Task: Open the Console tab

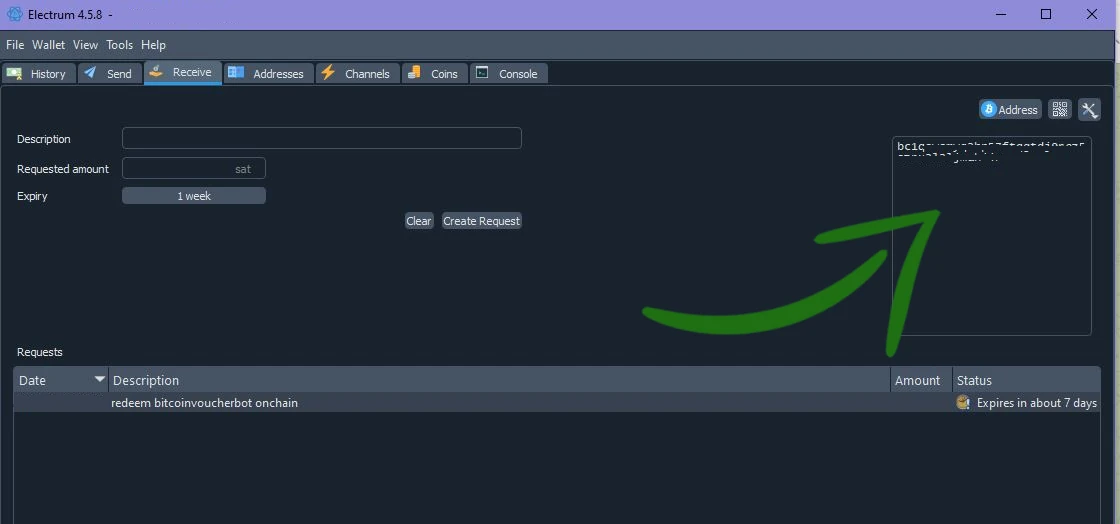Action: (x=508, y=74)
